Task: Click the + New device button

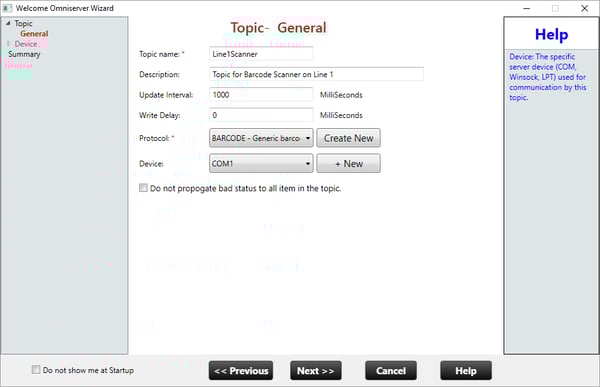Action: click(348, 163)
